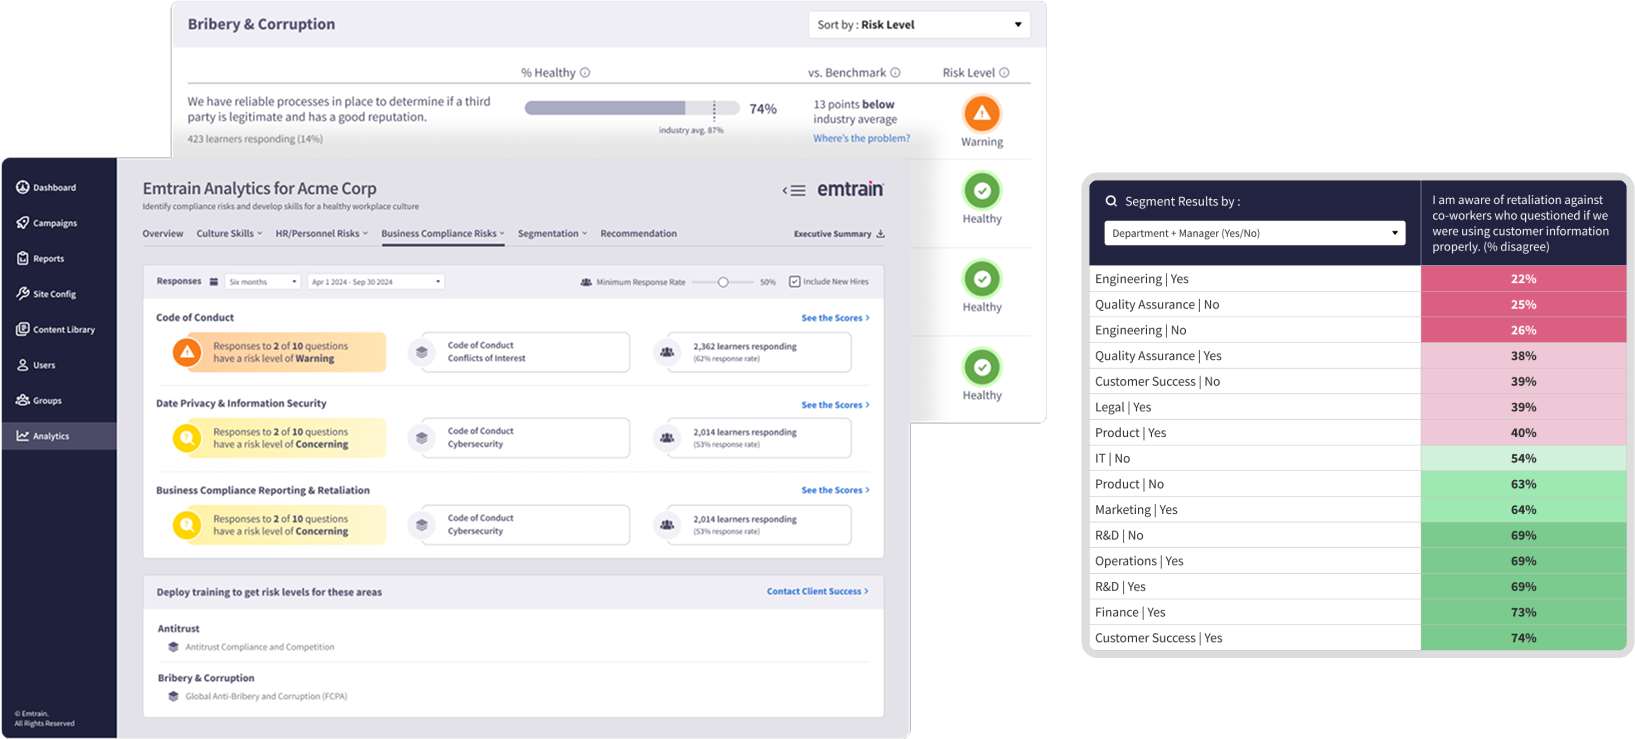The height and width of the screenshot is (739, 1635).
Task: Open the Contact Client Success link
Action: coord(817,591)
